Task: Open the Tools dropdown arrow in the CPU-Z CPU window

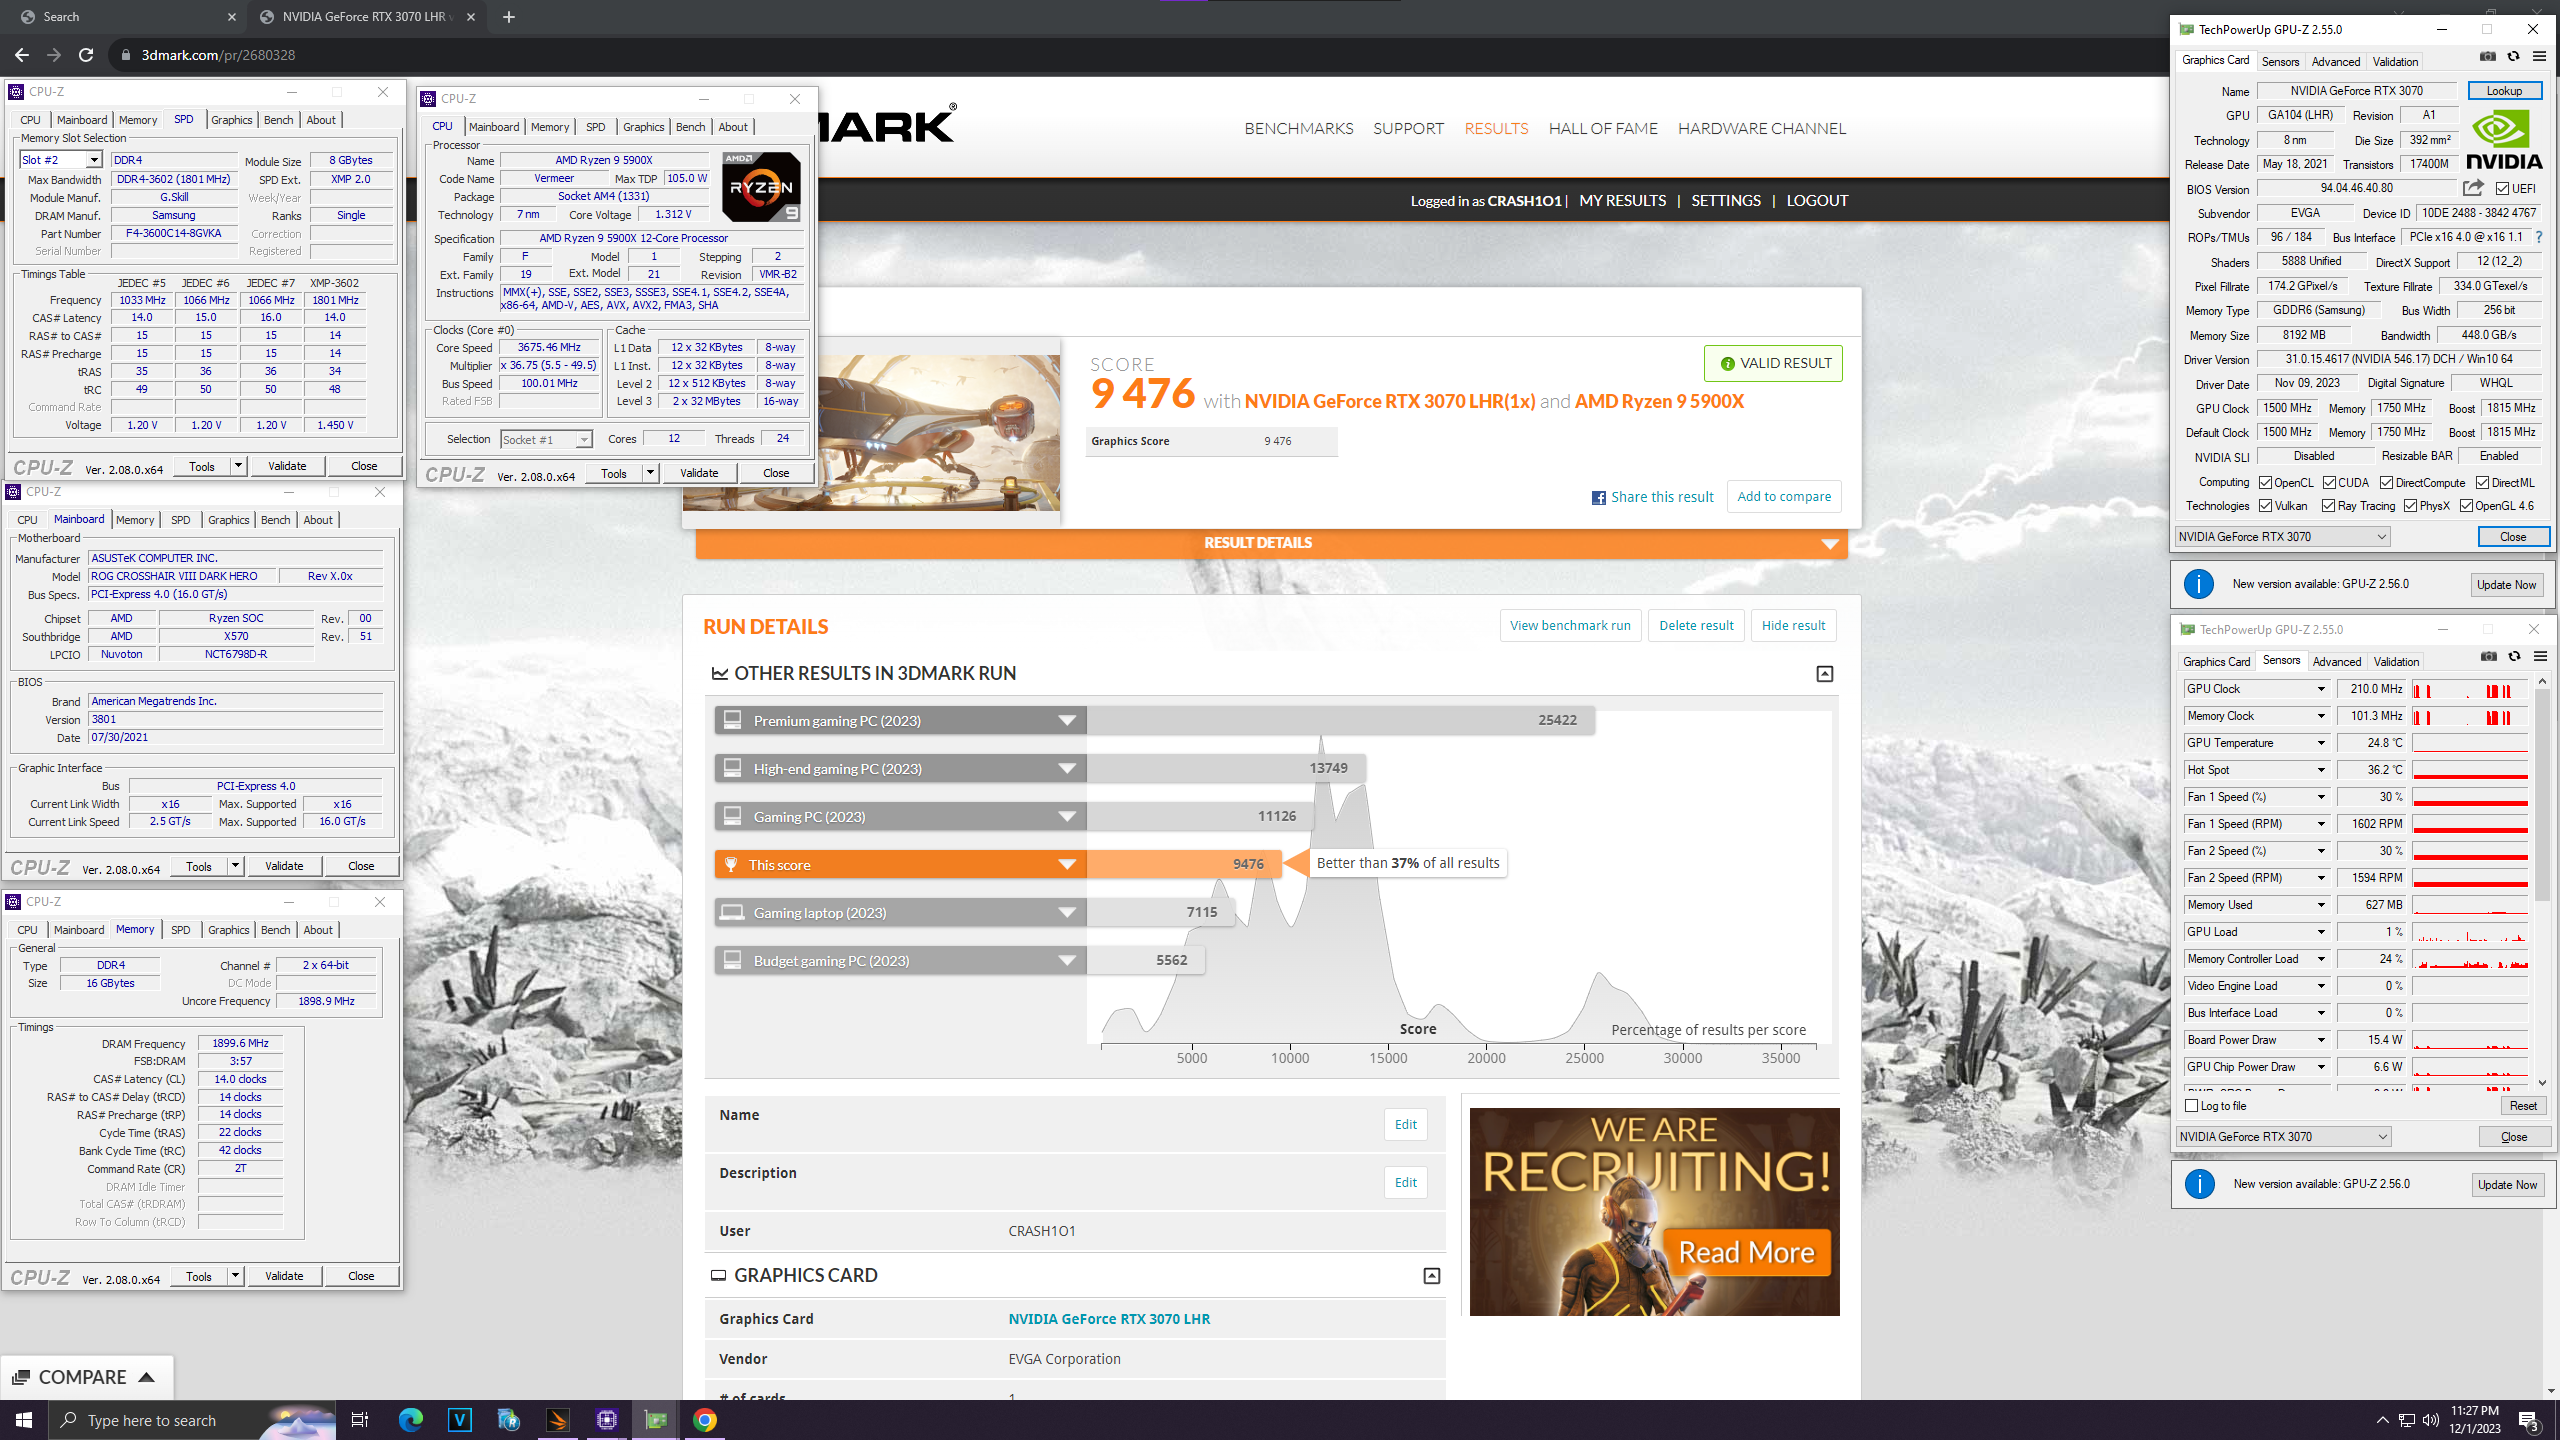Action: [650, 473]
